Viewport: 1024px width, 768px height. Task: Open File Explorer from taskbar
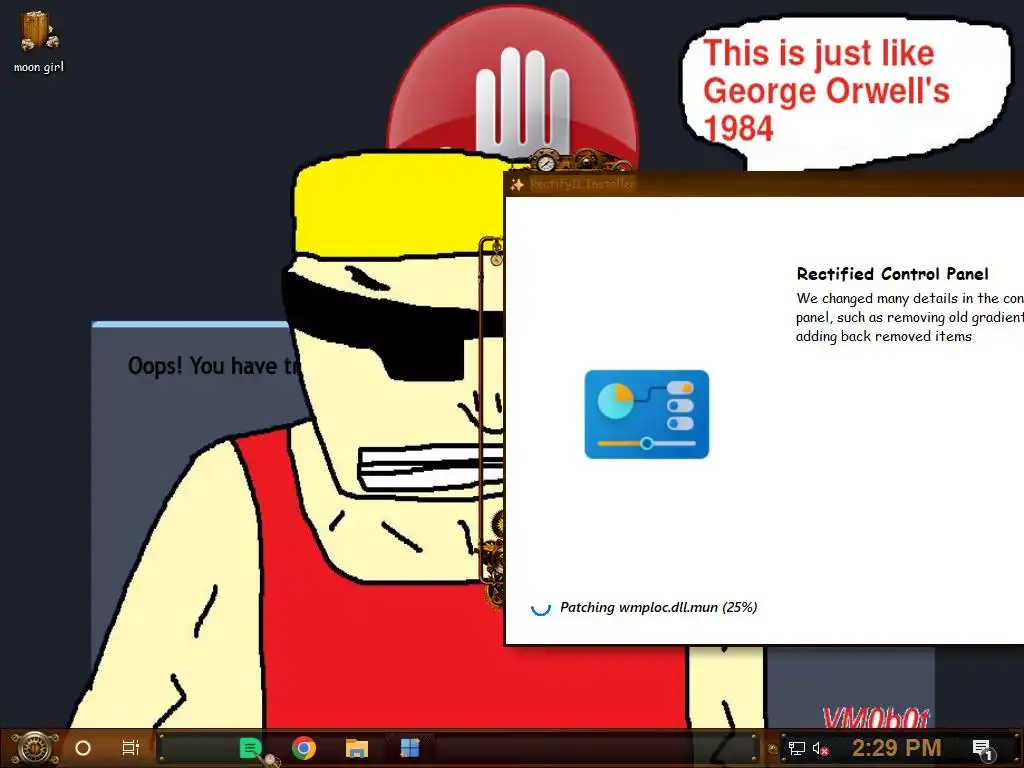(x=357, y=748)
